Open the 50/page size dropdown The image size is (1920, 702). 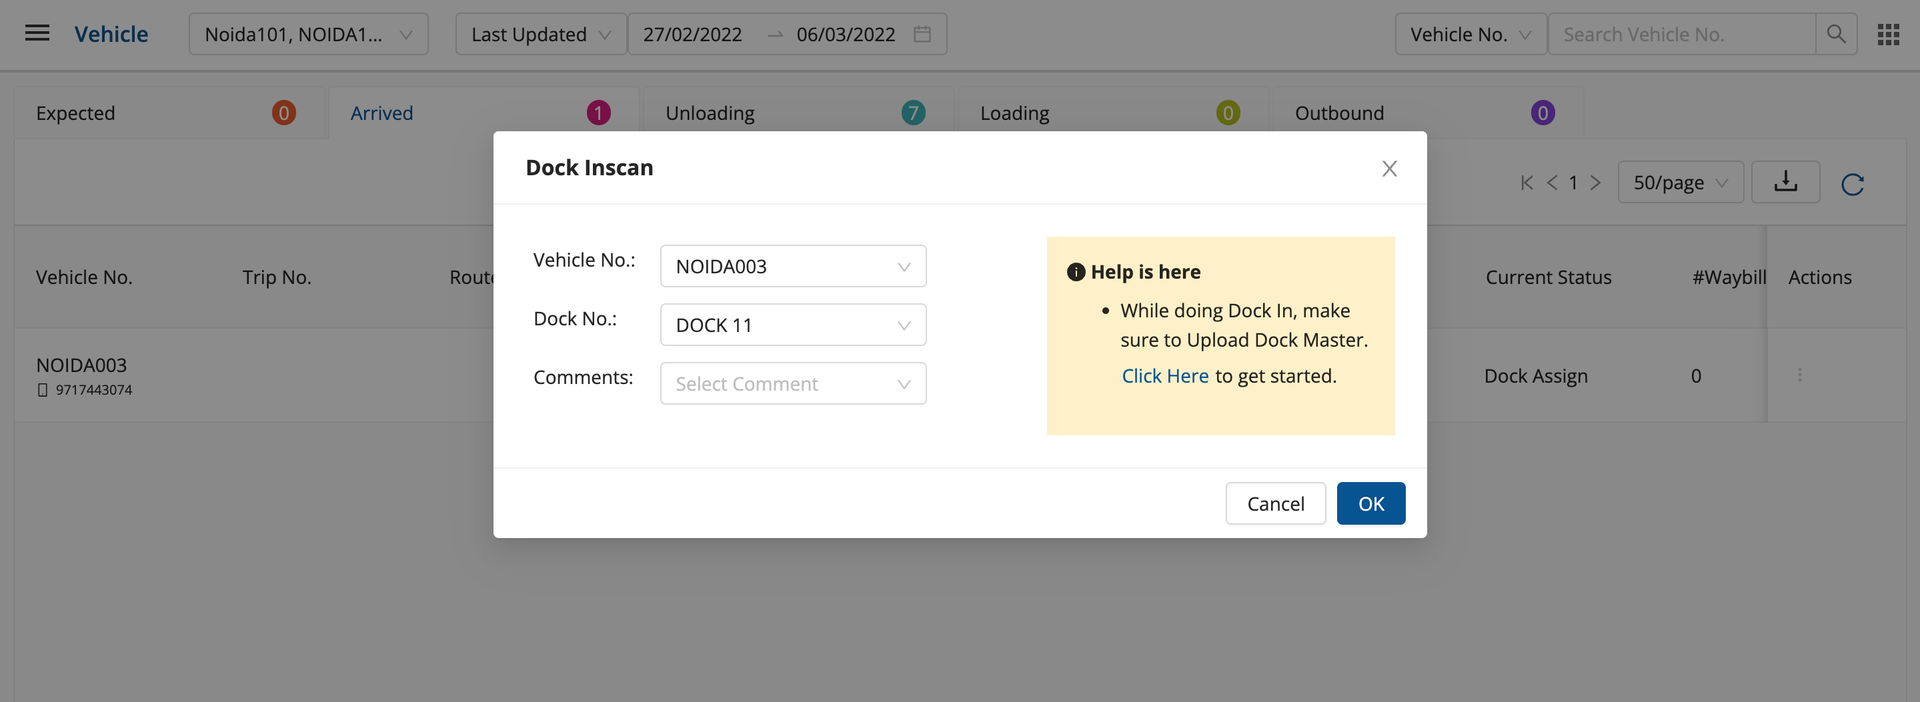[1680, 183]
